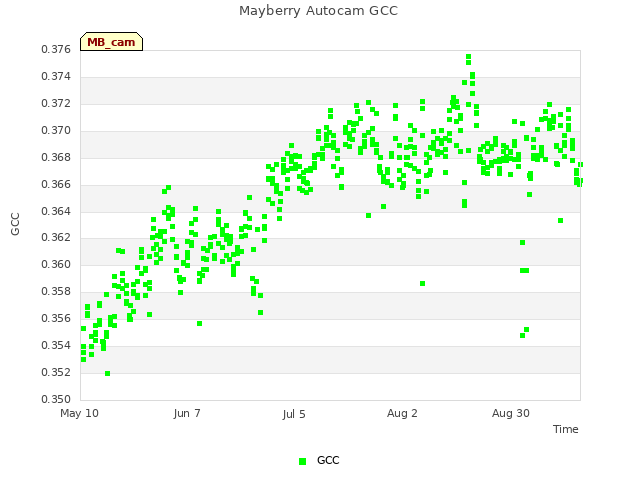
Task: Click the 0.370 y-axis tick label
Action: [56, 131]
